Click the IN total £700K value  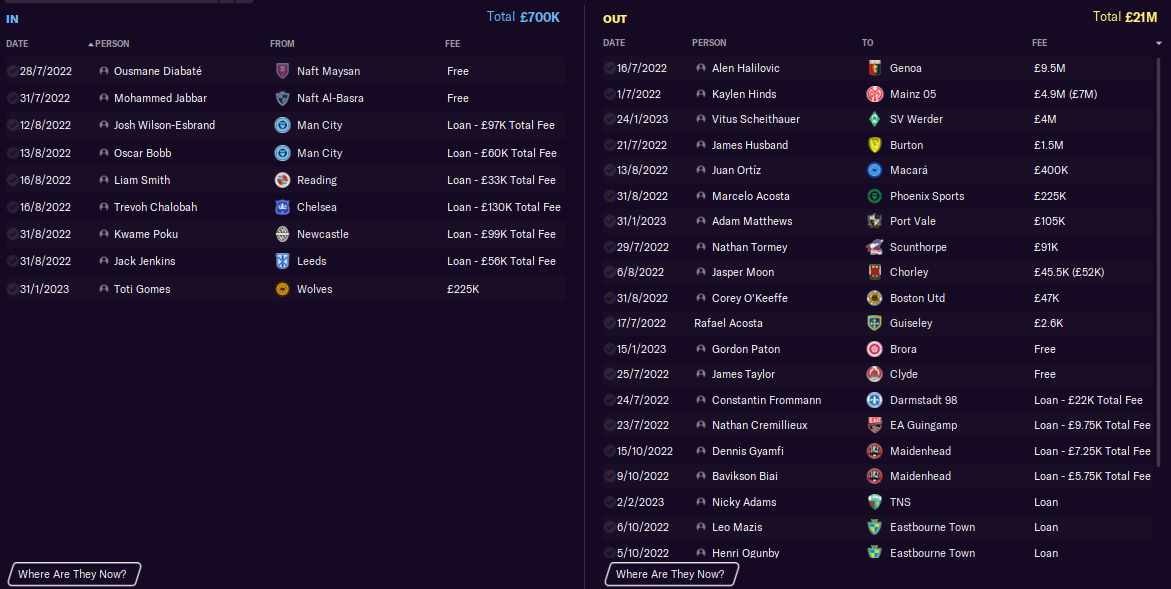tap(540, 16)
